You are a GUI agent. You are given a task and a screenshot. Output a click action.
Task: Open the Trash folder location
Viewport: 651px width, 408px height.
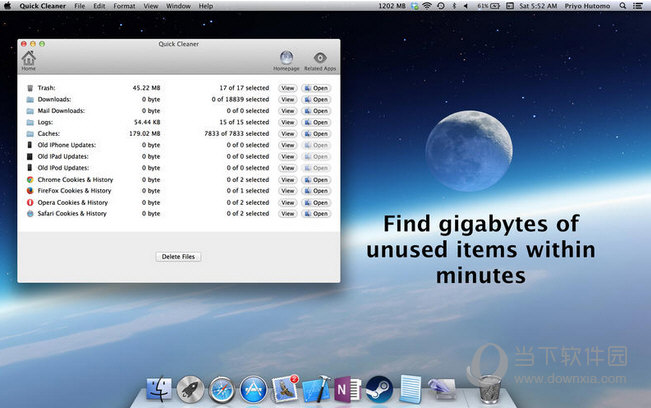(x=316, y=88)
